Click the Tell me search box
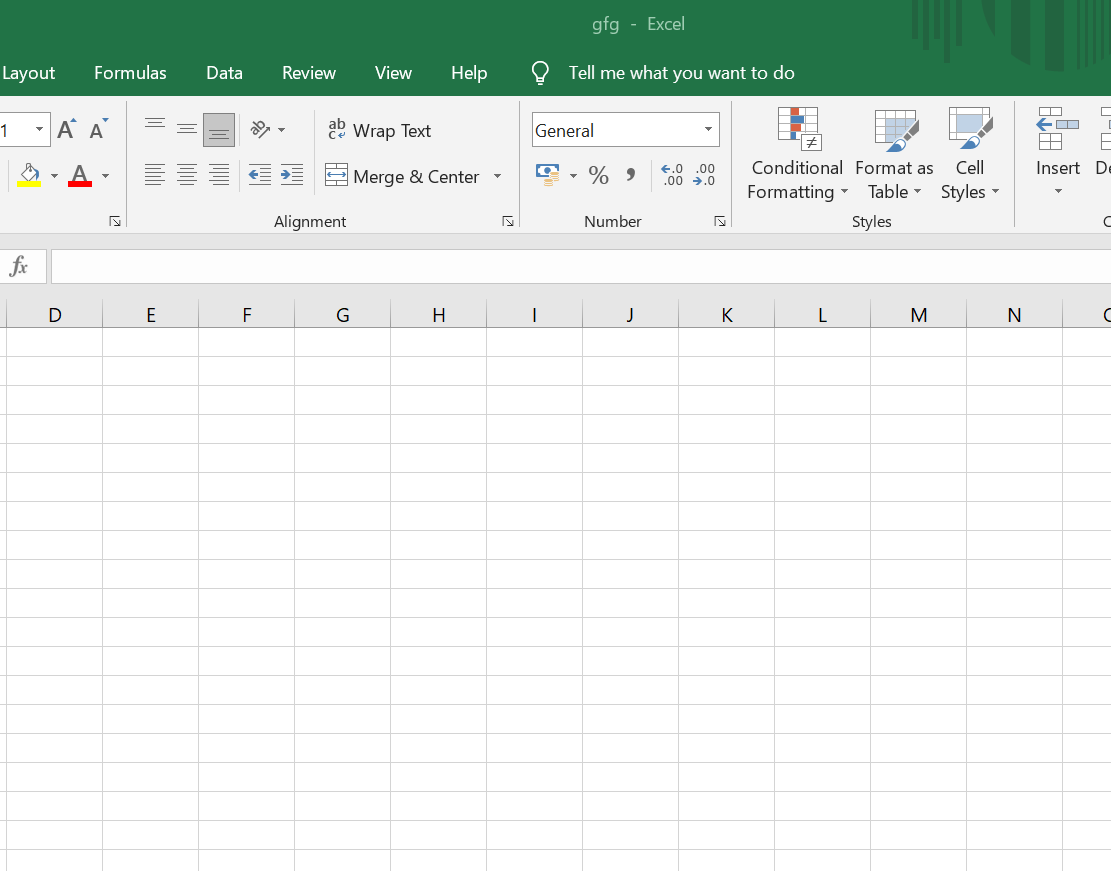This screenshot has height=871, width=1111. [681, 73]
